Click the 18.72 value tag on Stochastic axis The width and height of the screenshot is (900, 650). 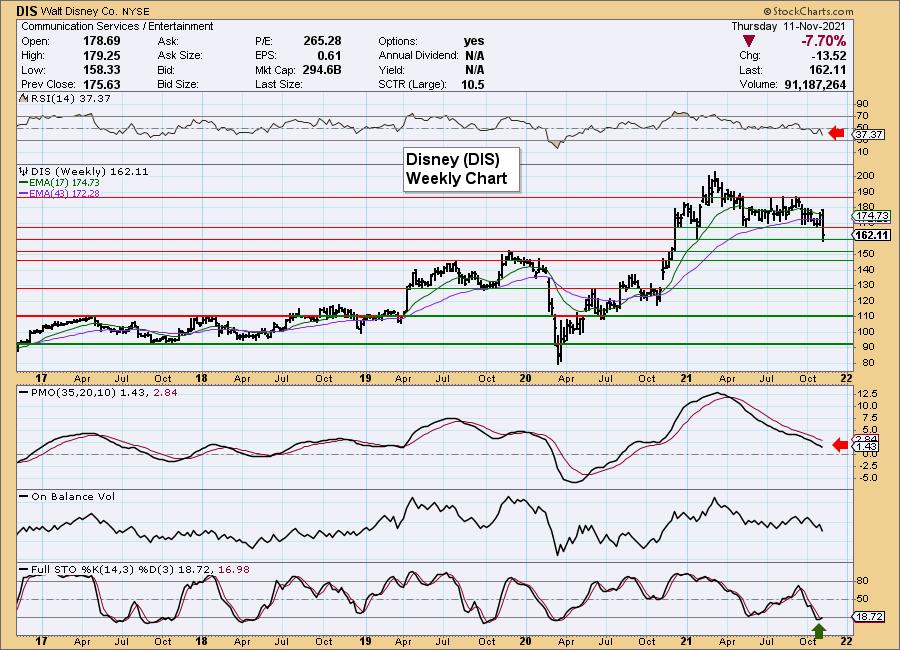pyautogui.click(x=868, y=617)
